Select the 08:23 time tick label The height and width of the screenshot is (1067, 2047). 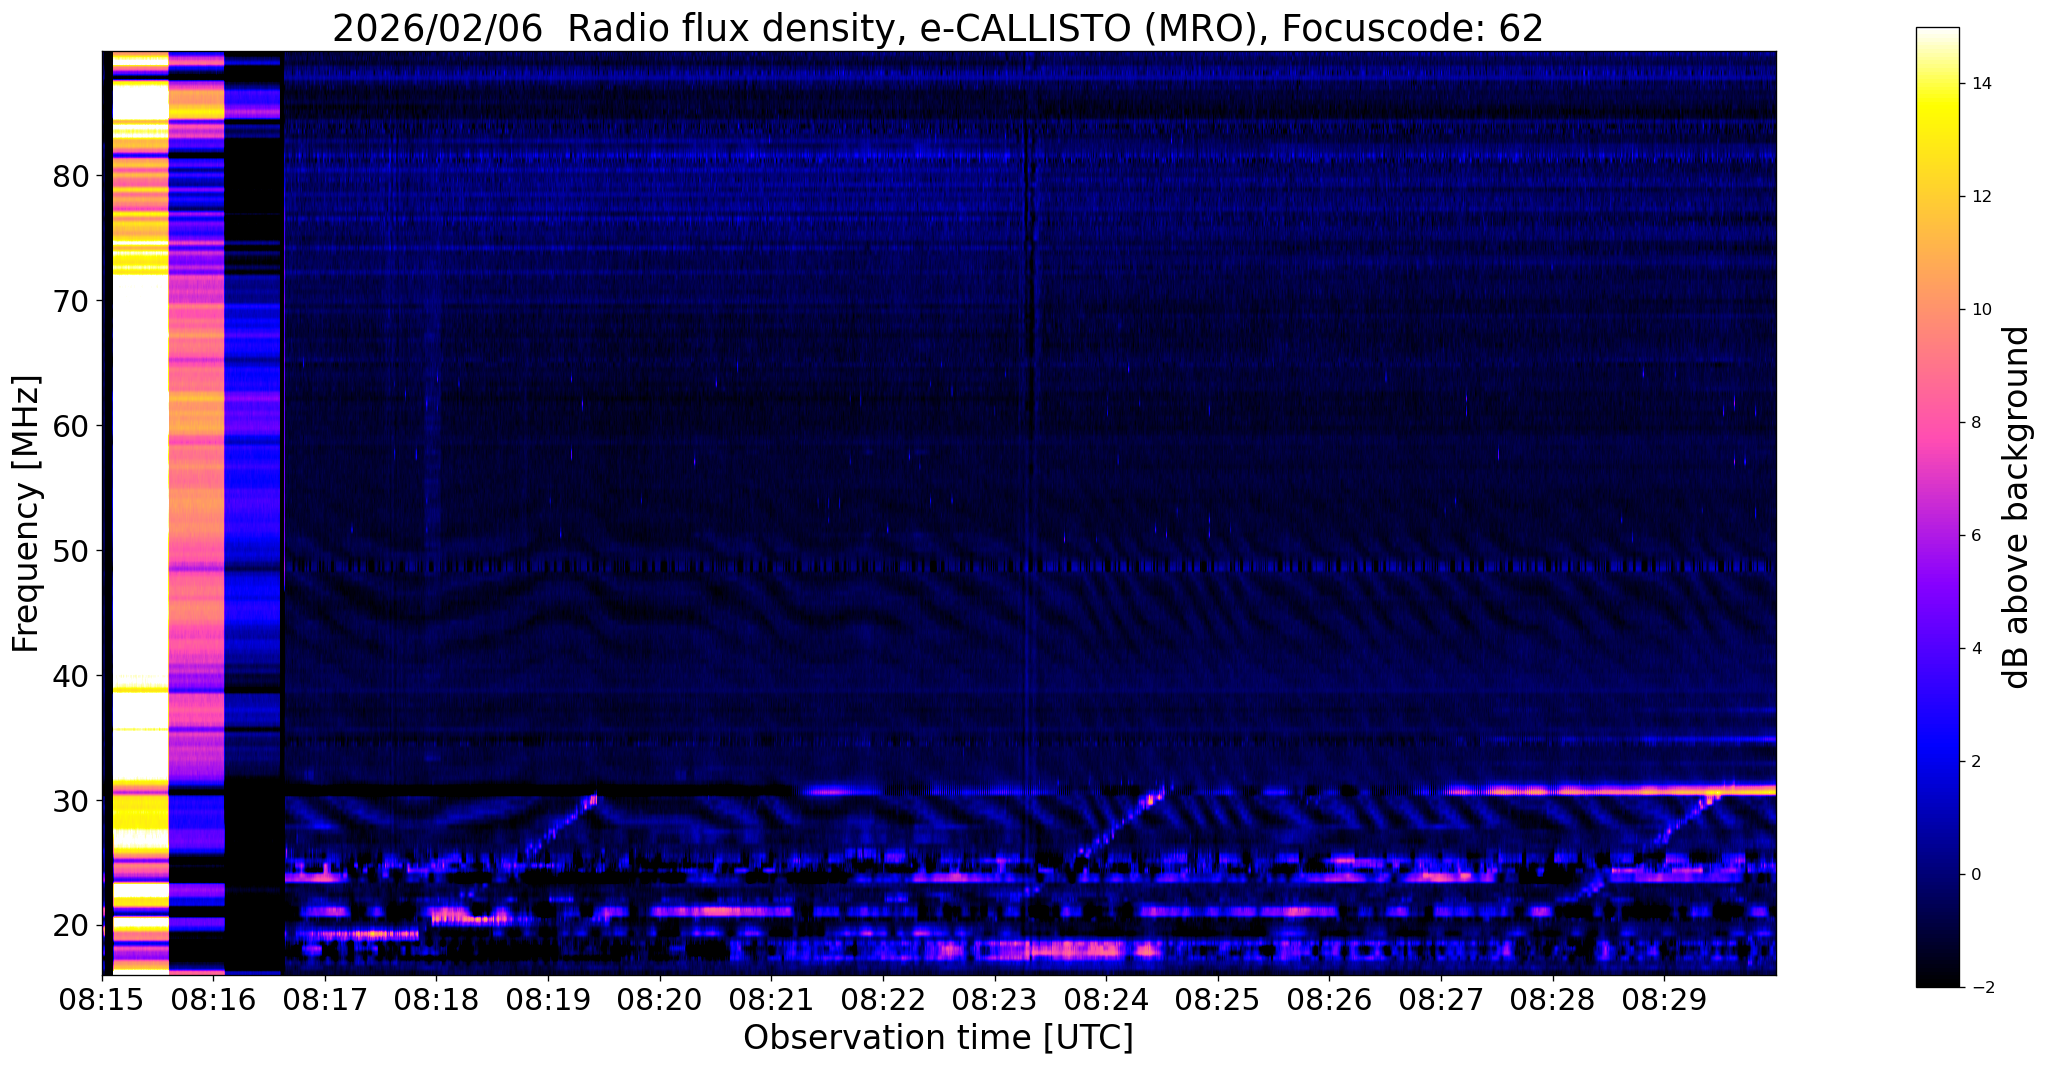(x=994, y=999)
